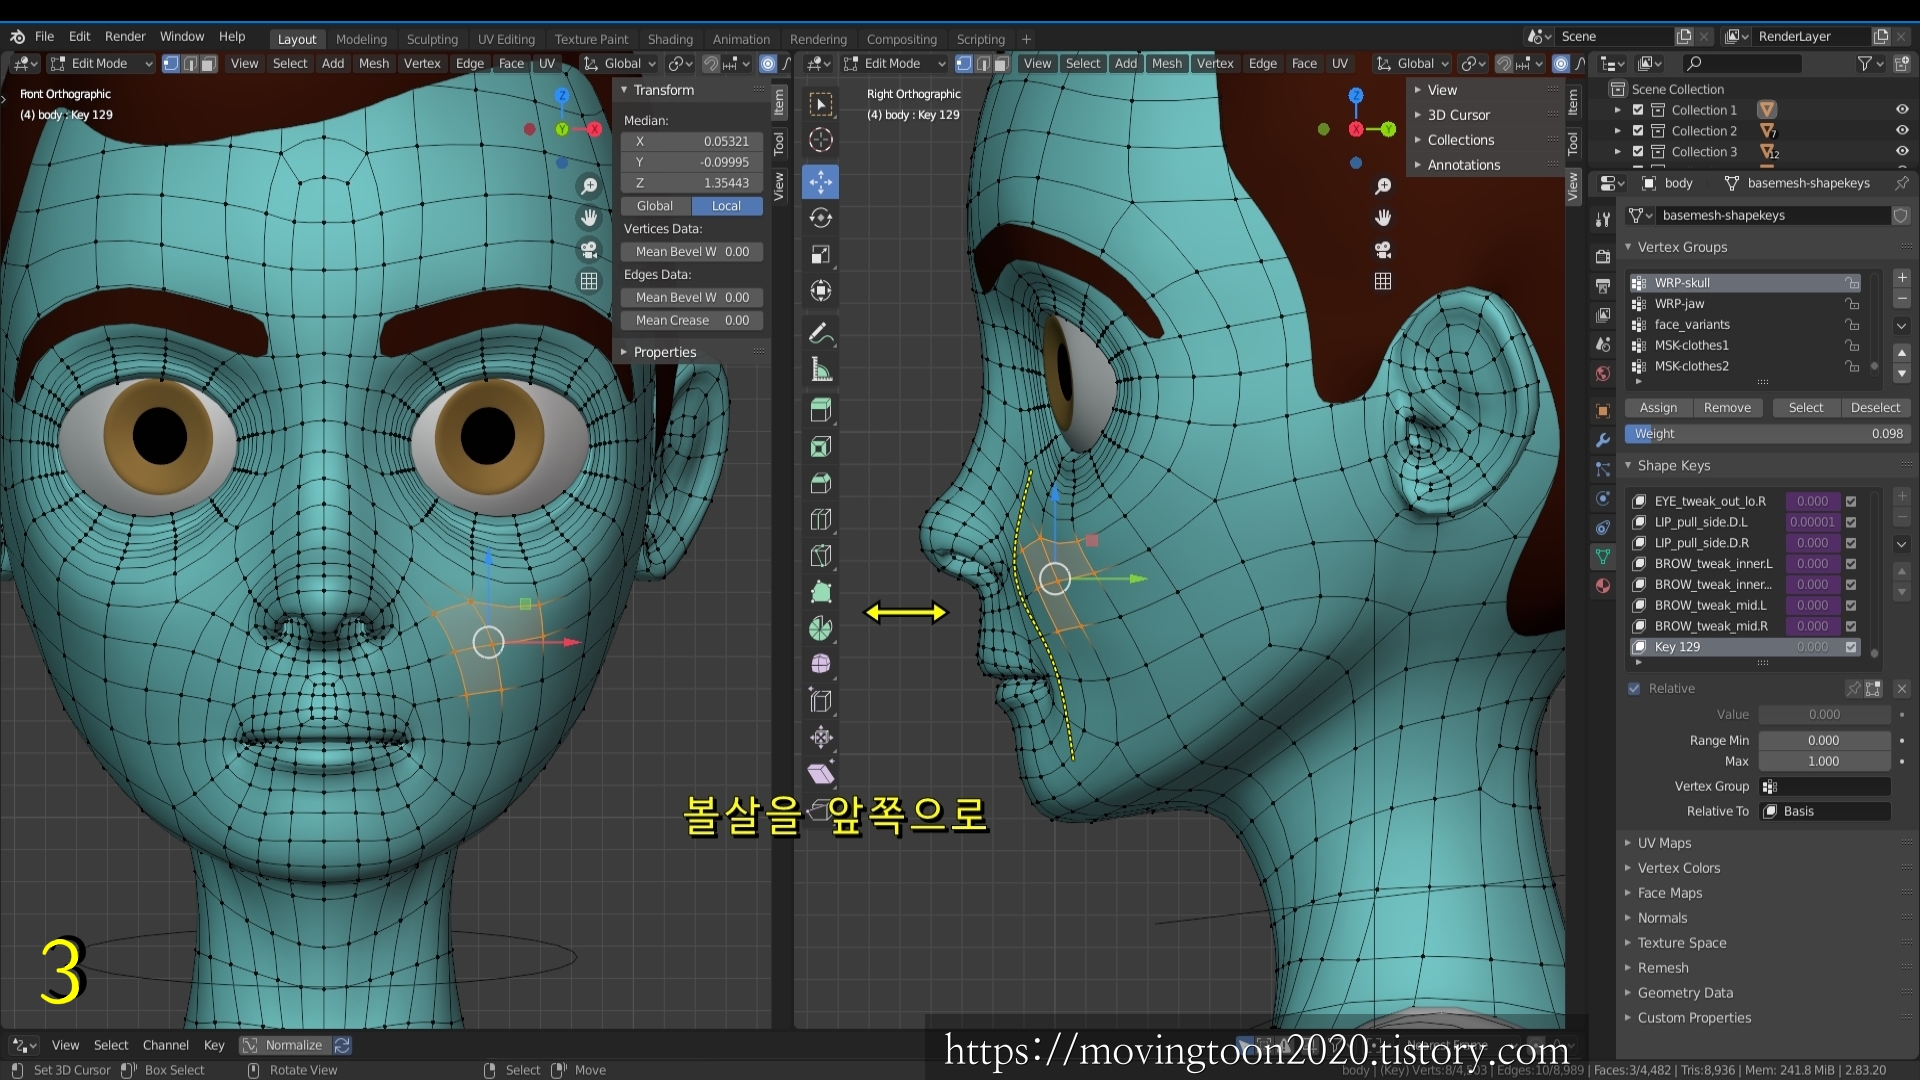The width and height of the screenshot is (1920, 1080).
Task: Select the Knife tool
Action: (x=820, y=555)
